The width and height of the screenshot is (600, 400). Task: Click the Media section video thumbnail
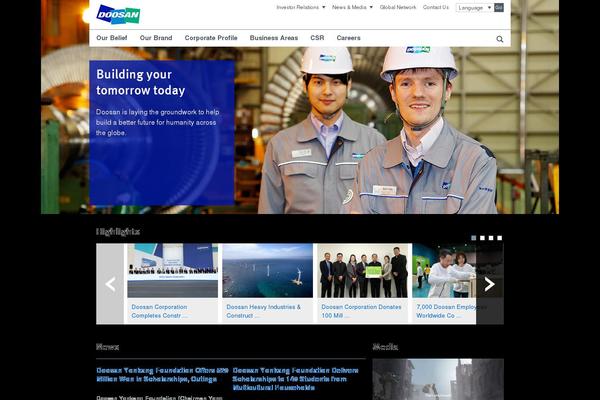[x=438, y=380]
